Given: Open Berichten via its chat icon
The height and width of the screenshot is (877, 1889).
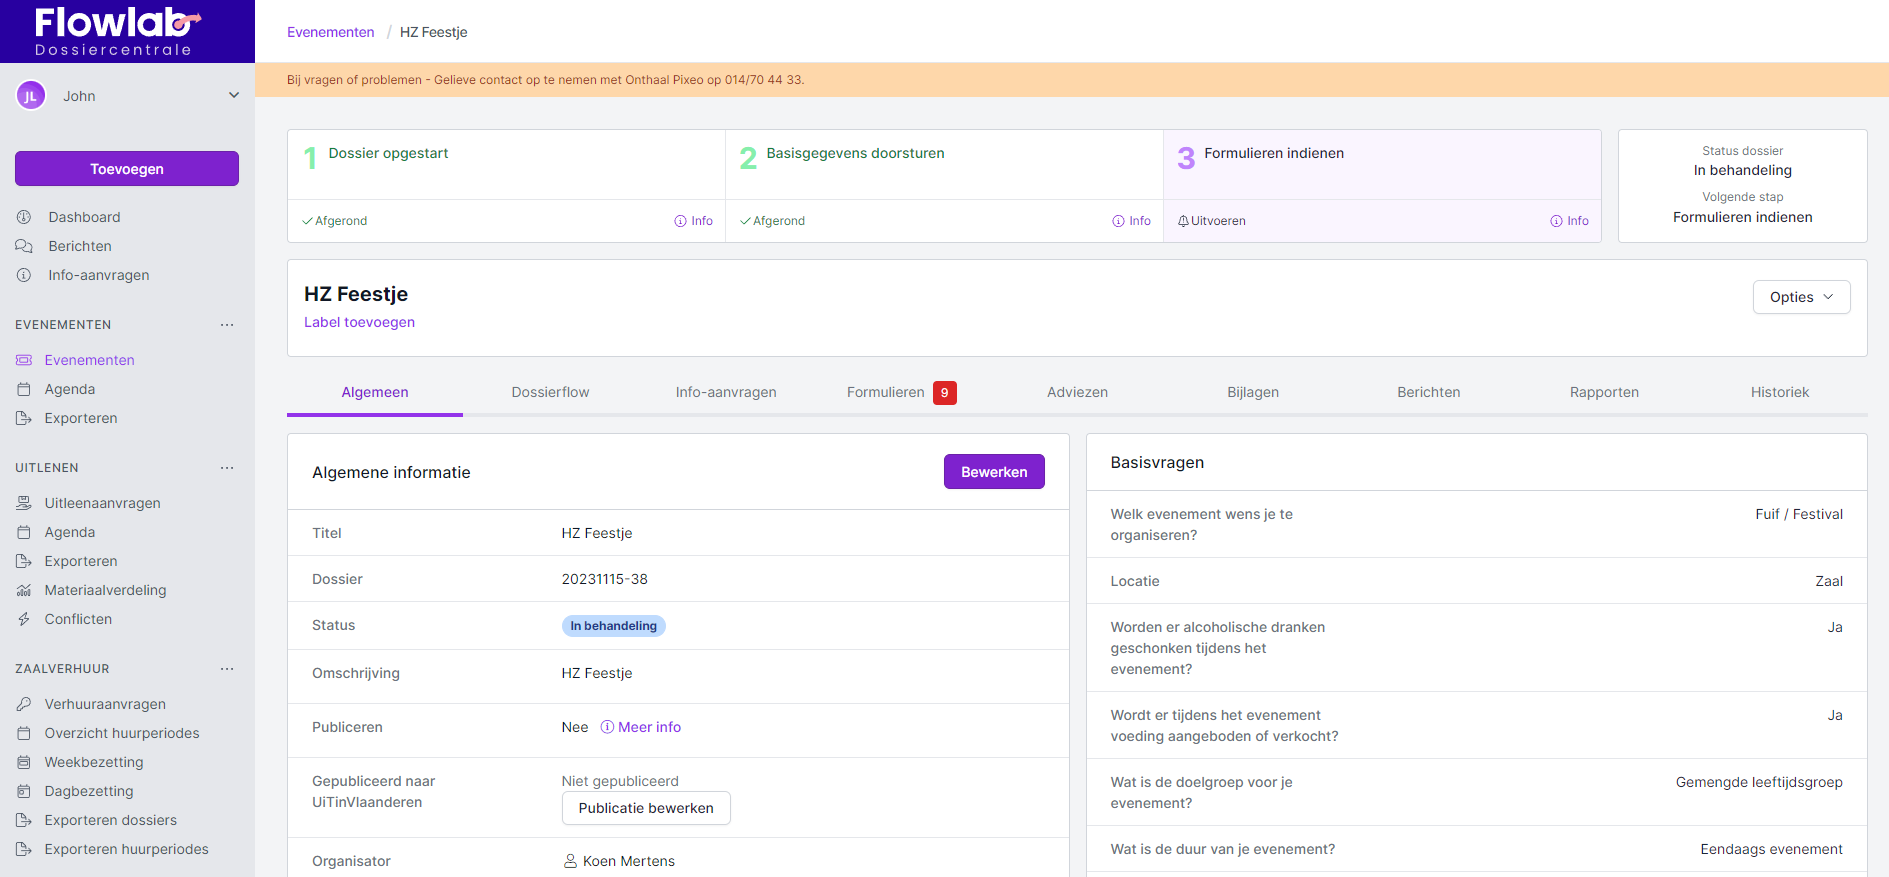Looking at the screenshot, I should click(24, 246).
